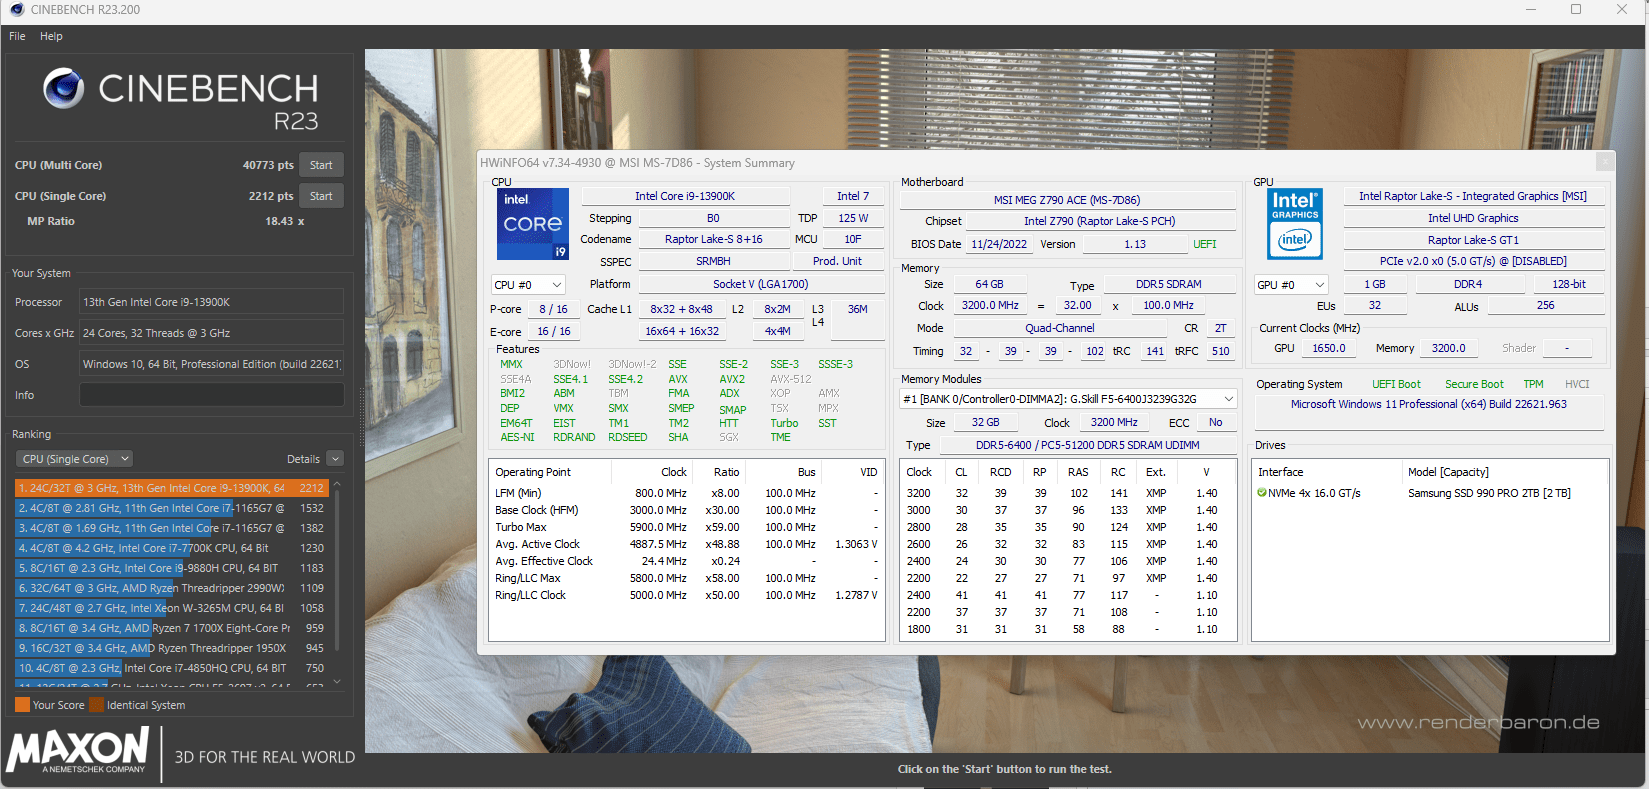Viewport: 1649px width, 789px height.
Task: Click the HVCI status label
Action: (x=1577, y=384)
